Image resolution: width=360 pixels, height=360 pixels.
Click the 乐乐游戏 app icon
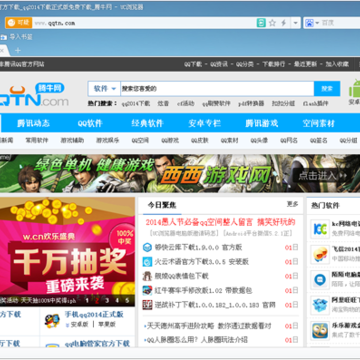click(x=320, y=331)
